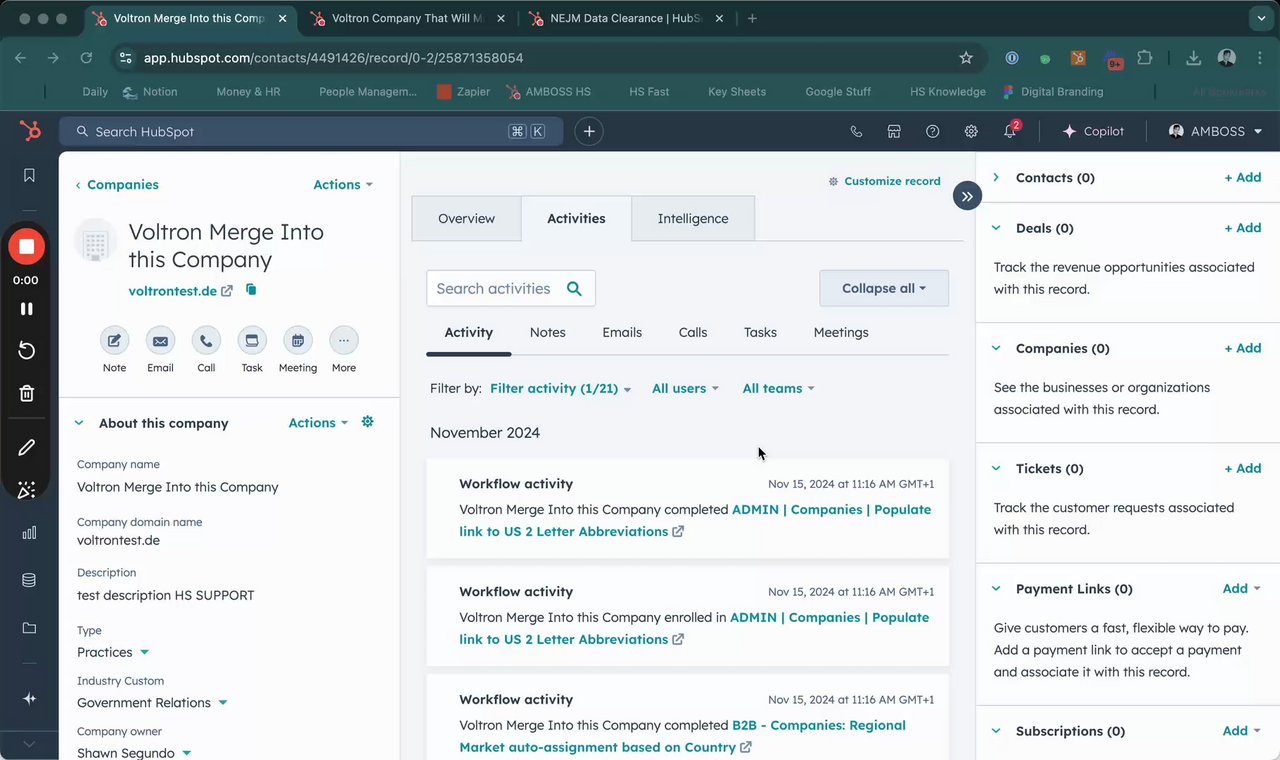Screen dimensions: 1280x760
Task: Collapse the Deals (0) section
Action: [996, 228]
